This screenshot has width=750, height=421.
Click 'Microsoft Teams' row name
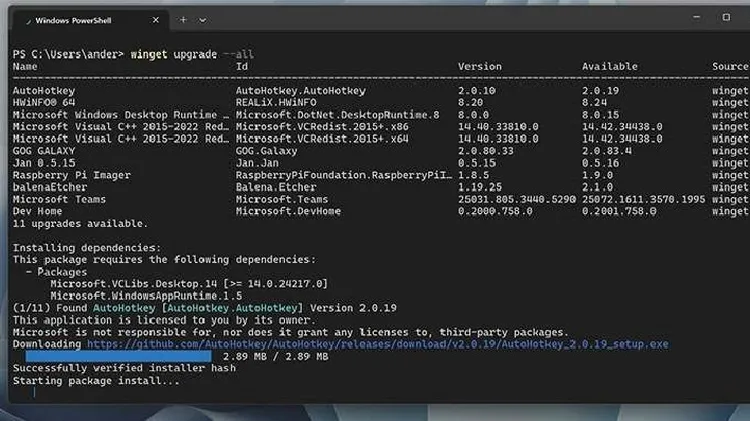(59, 199)
